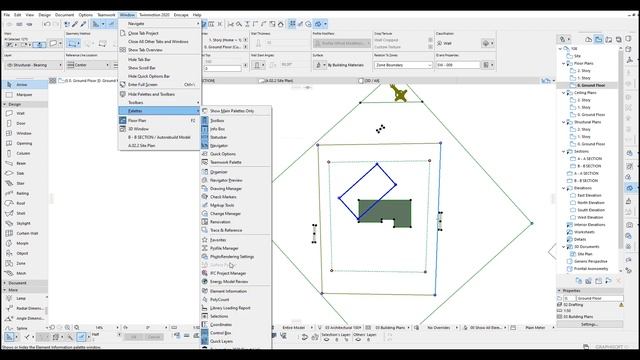
Task: Toggle the Coordinates palette
Action: 236,324
